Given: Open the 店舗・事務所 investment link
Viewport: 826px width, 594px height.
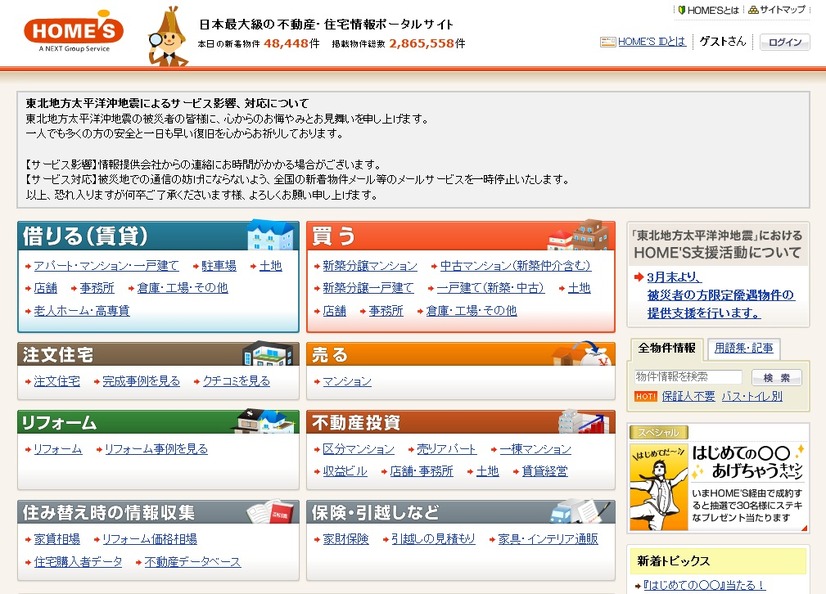Looking at the screenshot, I should click(x=421, y=471).
